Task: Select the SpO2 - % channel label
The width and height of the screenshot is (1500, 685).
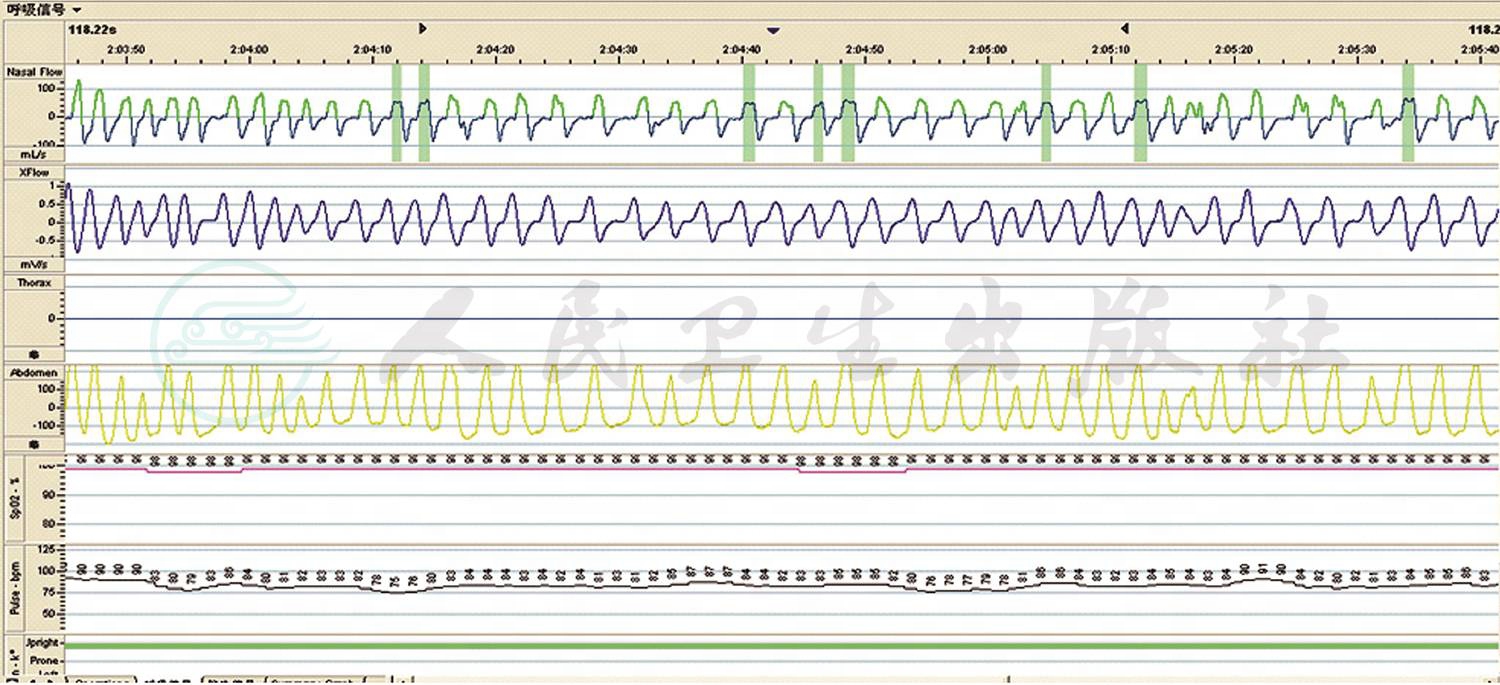Action: 17,499
